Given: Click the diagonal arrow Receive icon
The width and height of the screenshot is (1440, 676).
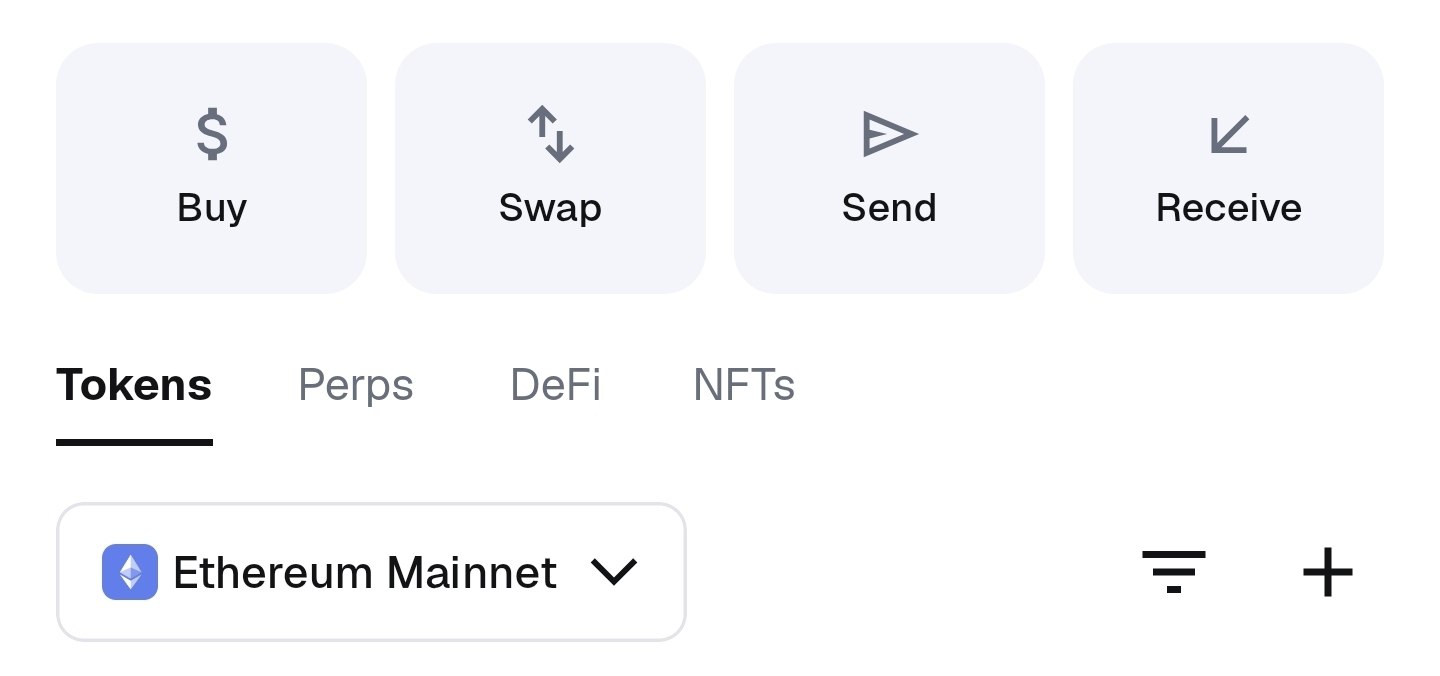Looking at the screenshot, I should click(x=1228, y=135).
